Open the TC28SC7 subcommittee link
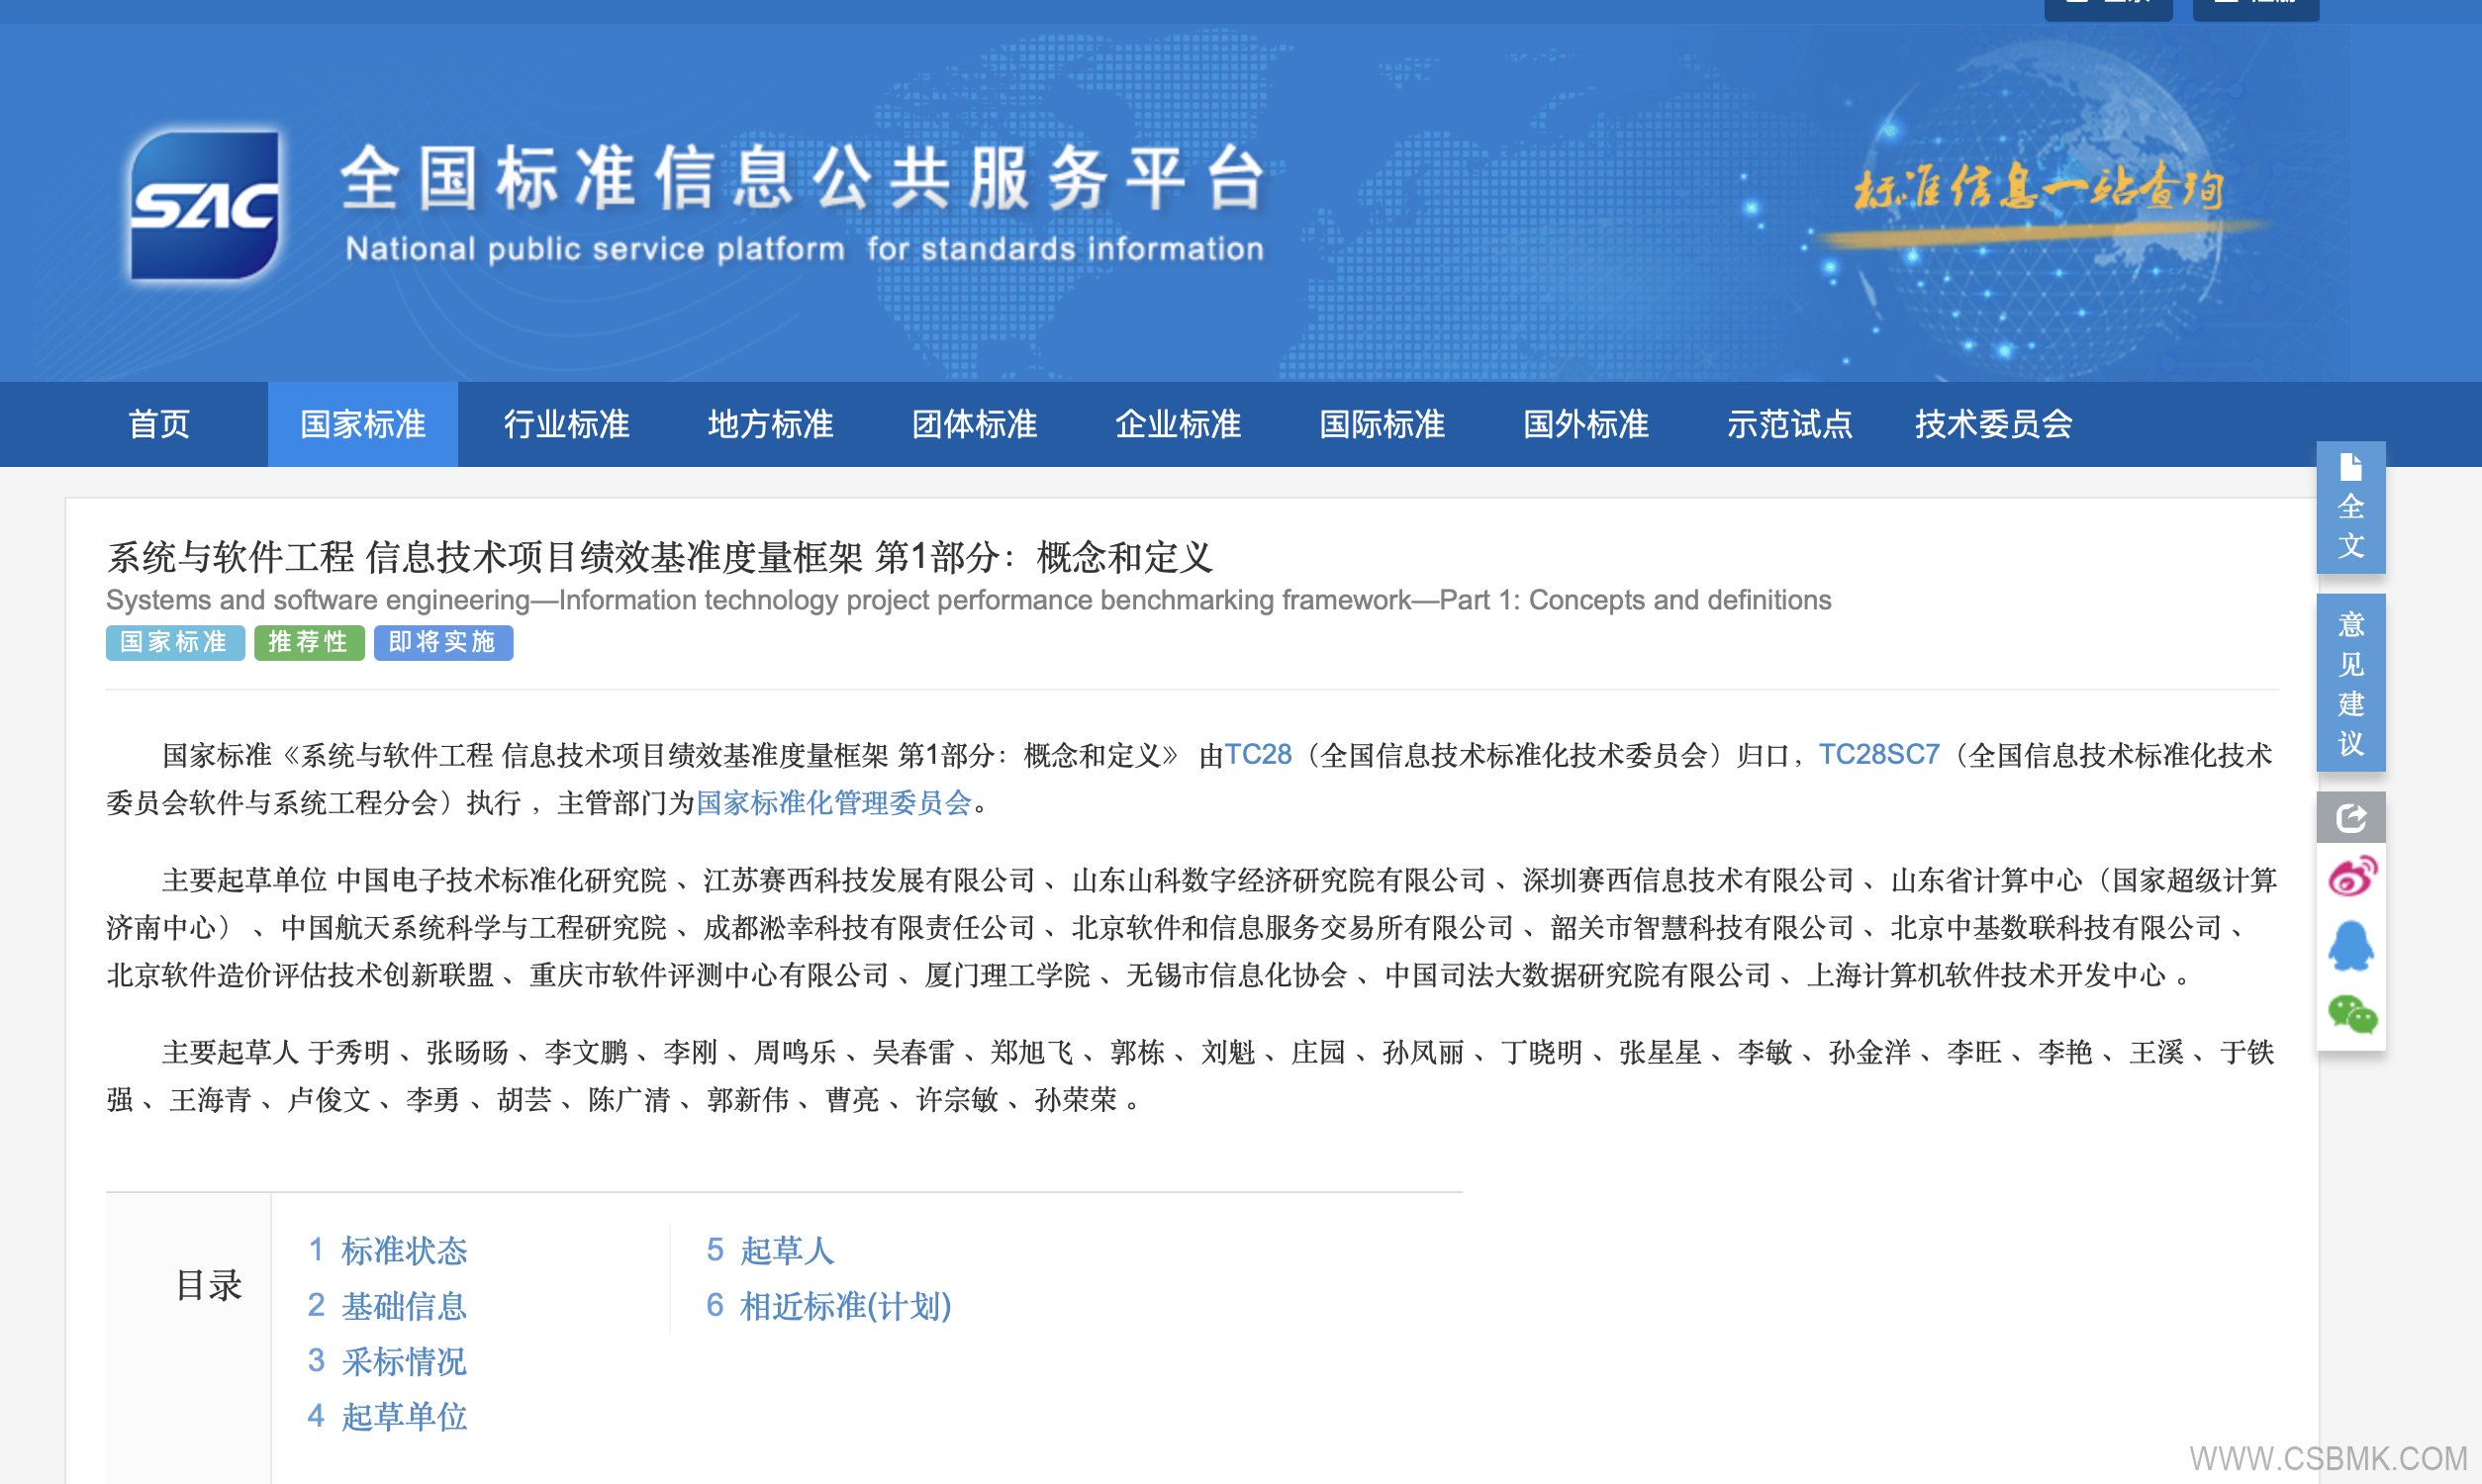The height and width of the screenshot is (1484, 2482). 1878,754
